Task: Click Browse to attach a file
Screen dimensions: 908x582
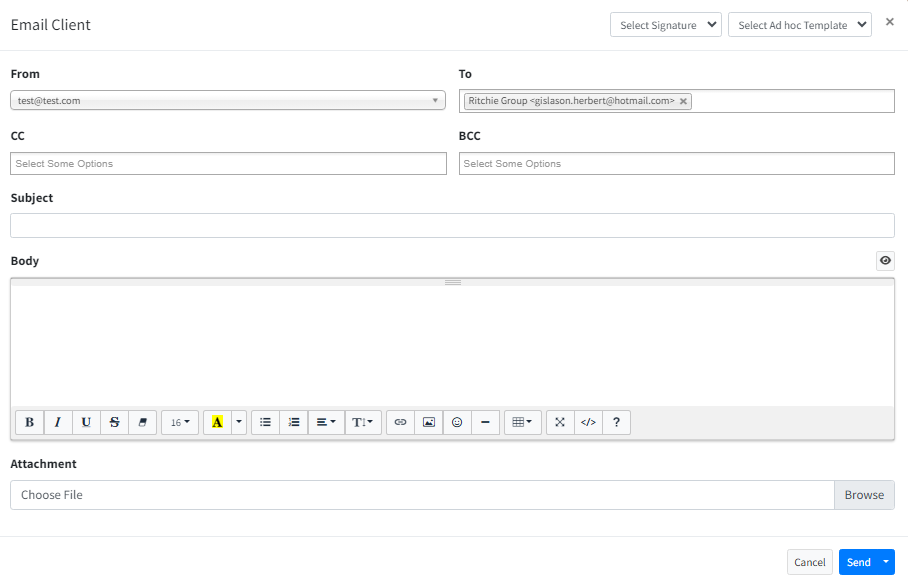Action: (864, 495)
